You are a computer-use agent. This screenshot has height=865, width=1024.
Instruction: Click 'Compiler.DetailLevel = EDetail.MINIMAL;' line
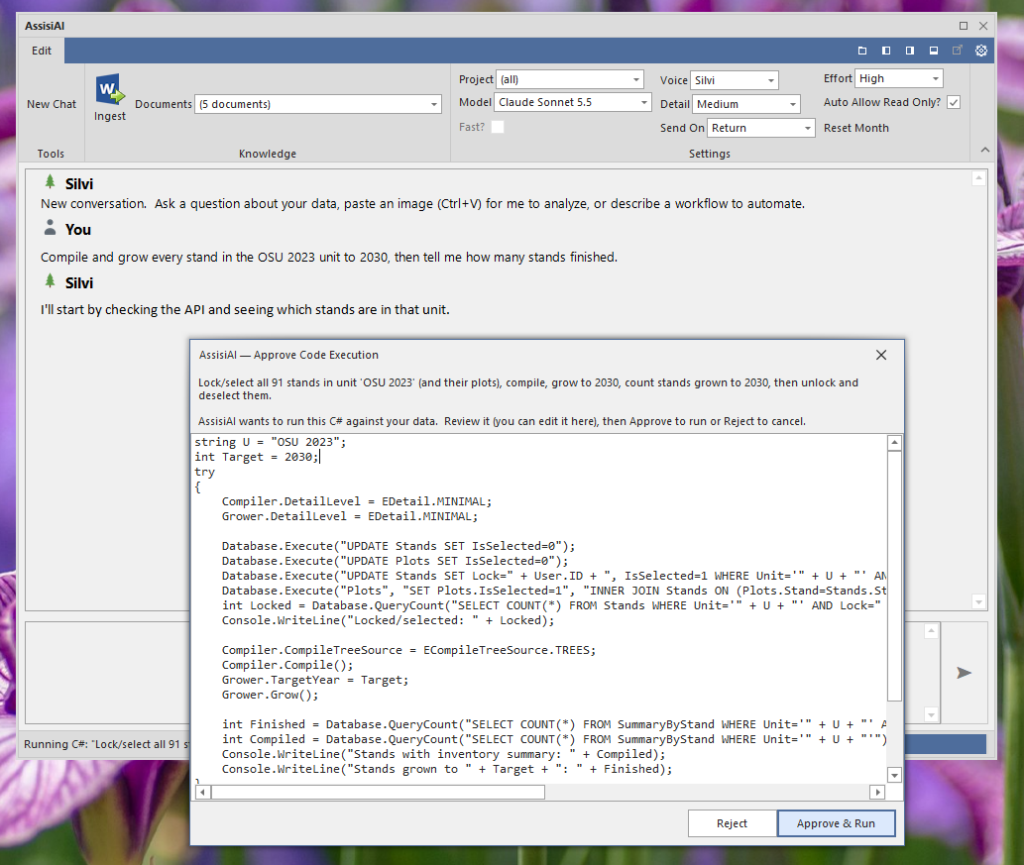click(x=357, y=501)
